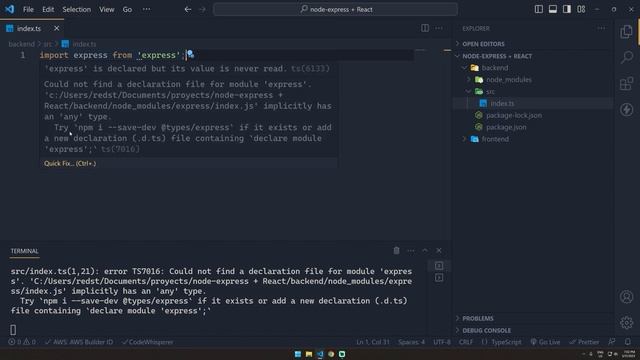Viewport: 640px width, 360px height.
Task: Open terminal panel more actions ellipsis
Action: tap(411, 251)
